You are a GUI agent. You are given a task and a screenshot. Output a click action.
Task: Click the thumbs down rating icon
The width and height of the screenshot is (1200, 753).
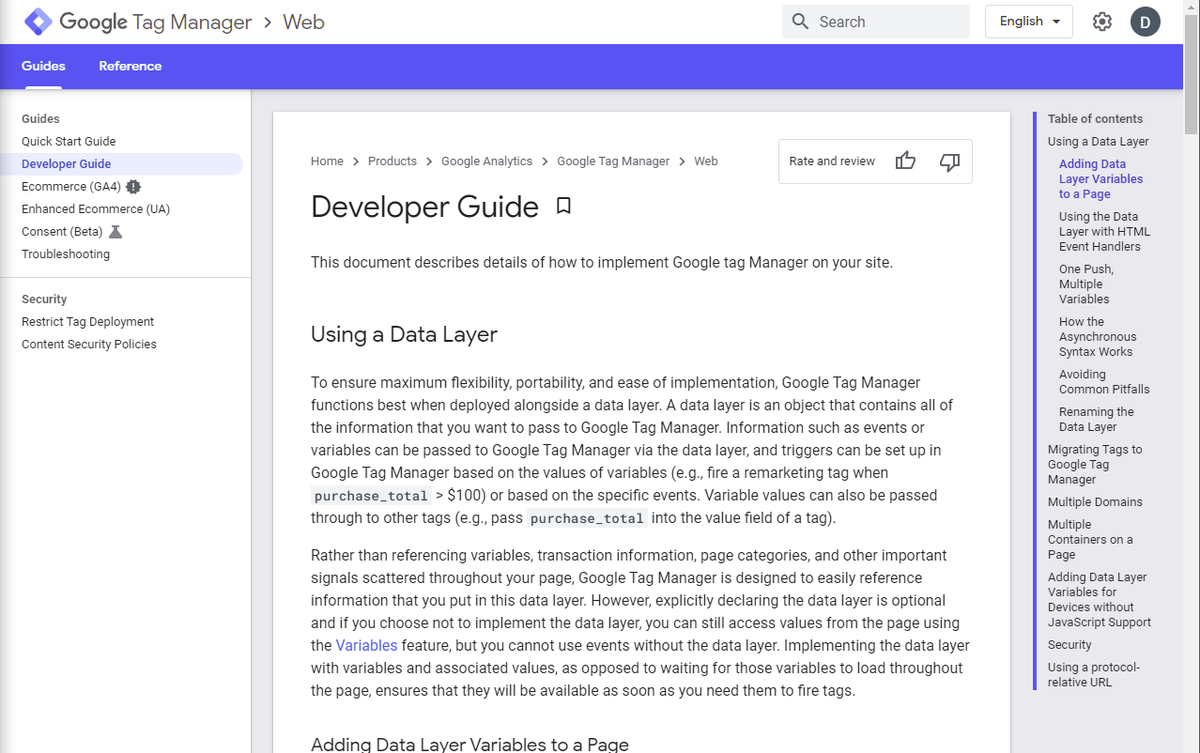[950, 161]
